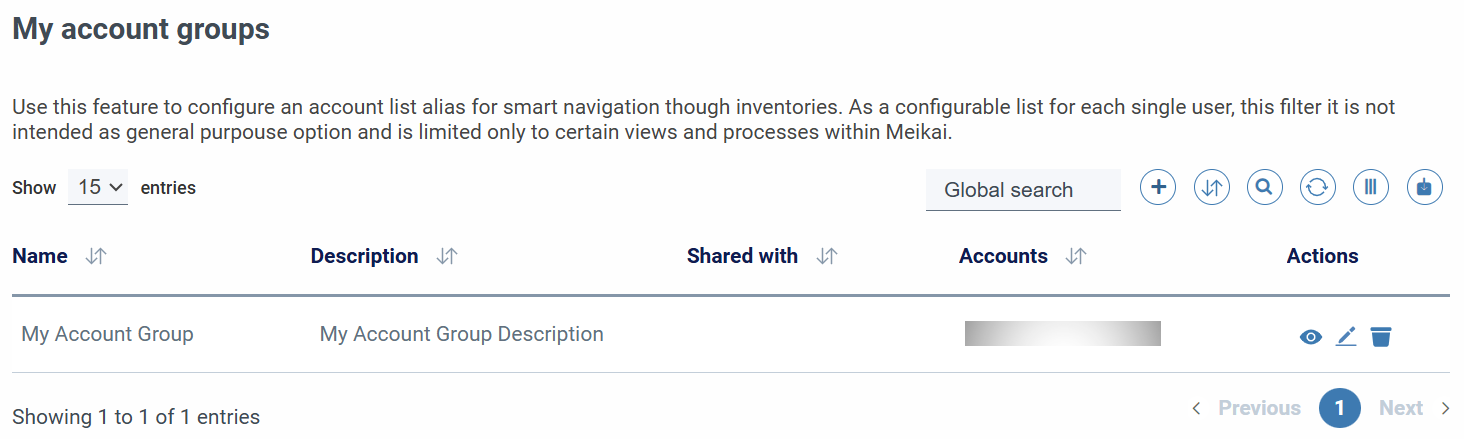Screen dimensions: 1464x439
Task: Select page 1 in pagination
Action: (x=1340, y=408)
